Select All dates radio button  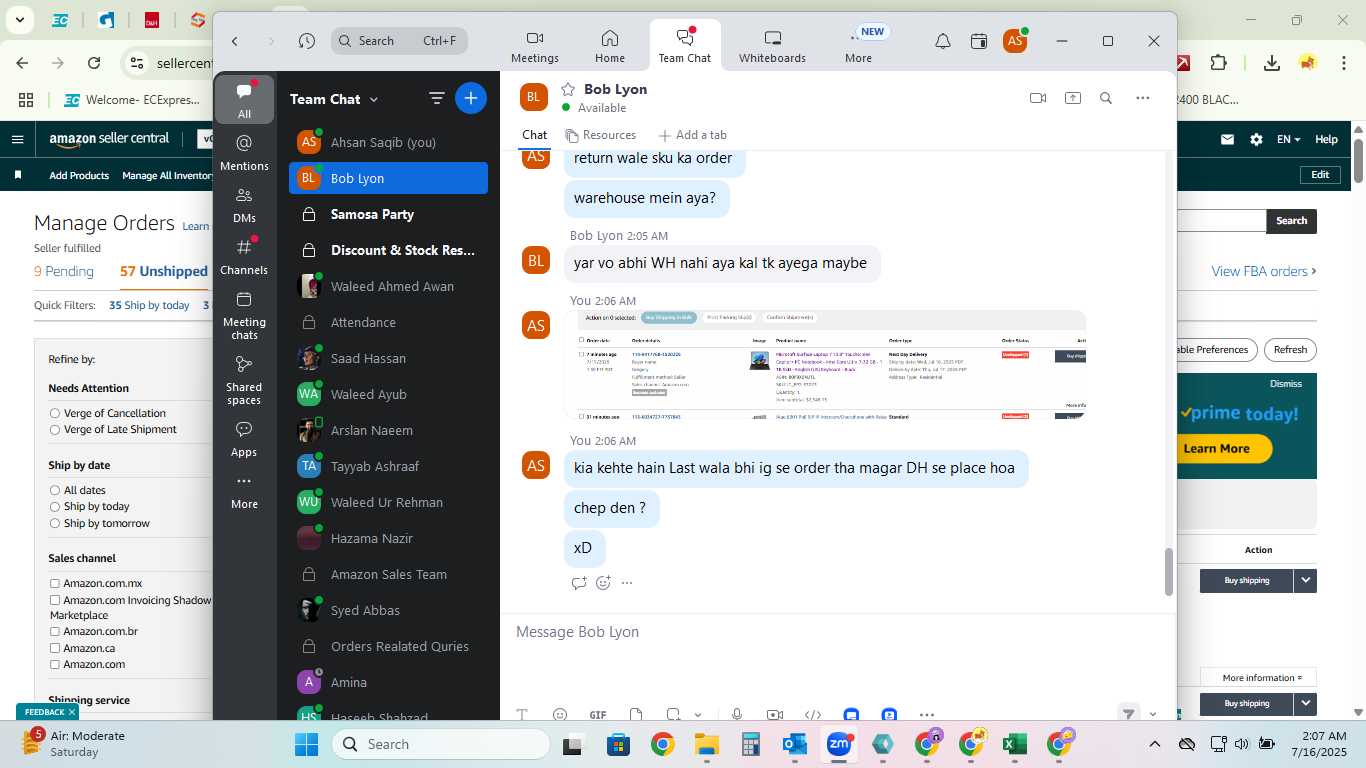pyautogui.click(x=55, y=490)
